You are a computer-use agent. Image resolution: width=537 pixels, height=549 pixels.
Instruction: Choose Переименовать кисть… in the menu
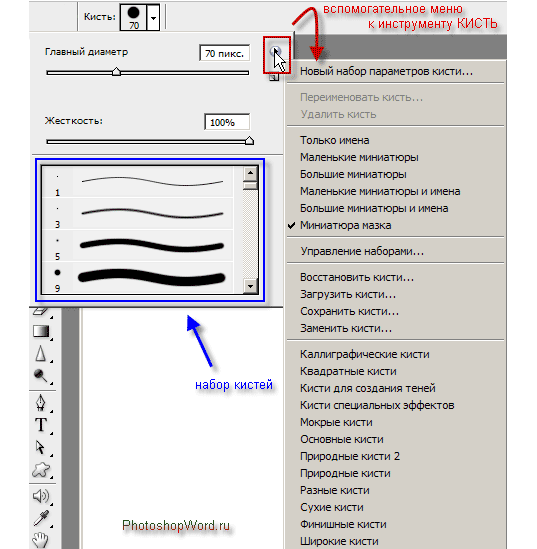(x=396, y=97)
